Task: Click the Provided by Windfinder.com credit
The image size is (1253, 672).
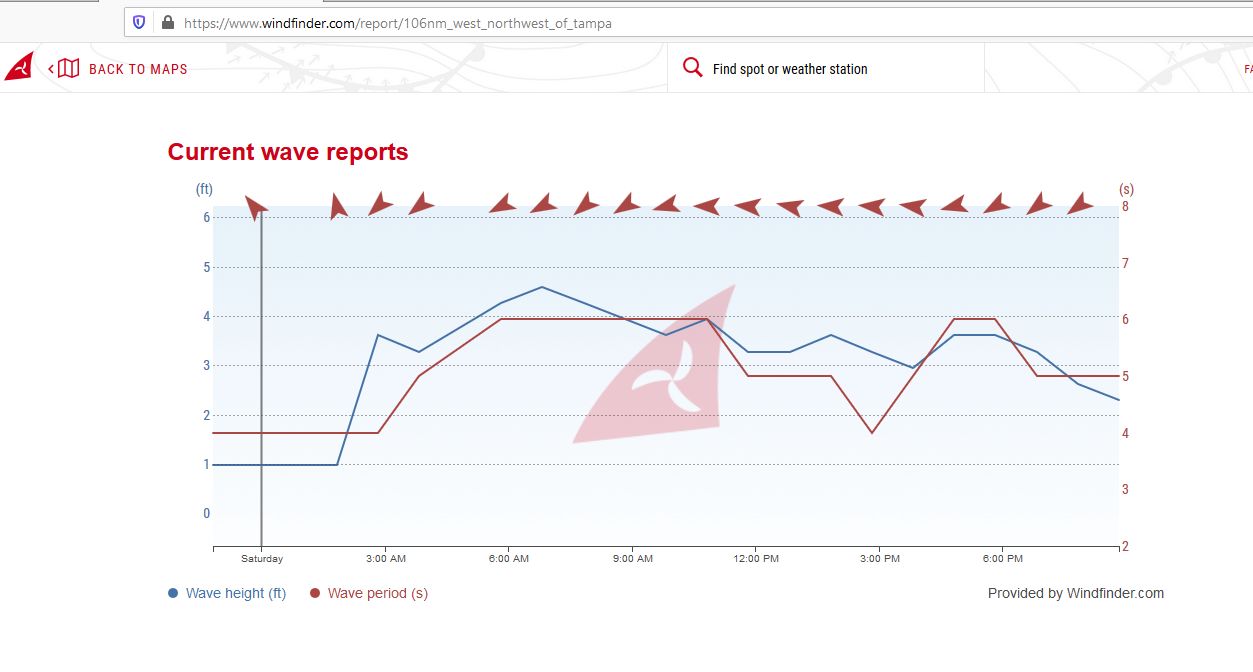Action: [x=1076, y=593]
